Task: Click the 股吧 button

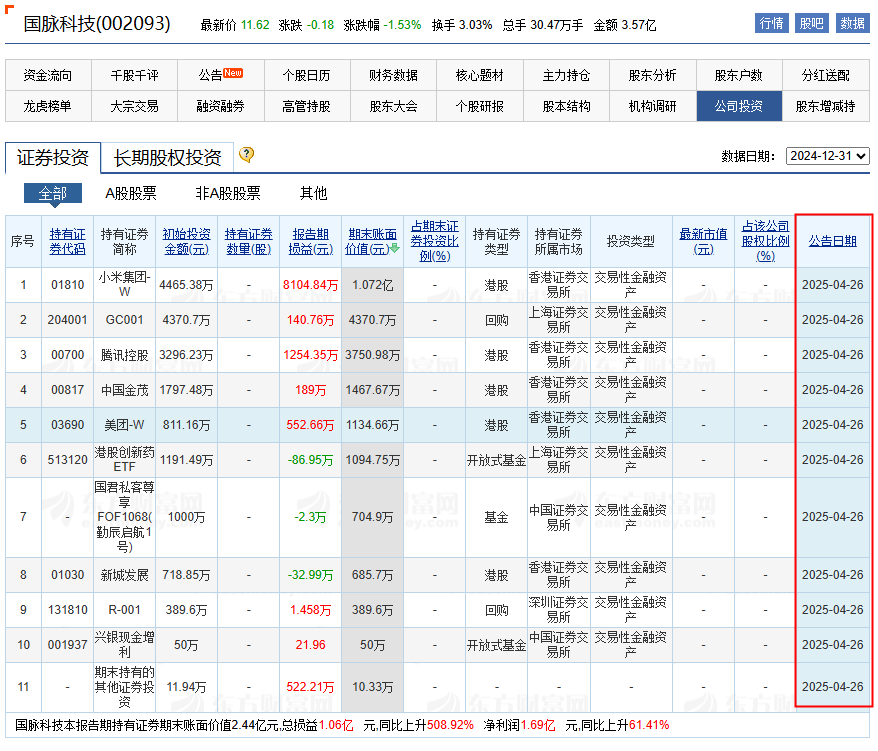Action: click(811, 24)
